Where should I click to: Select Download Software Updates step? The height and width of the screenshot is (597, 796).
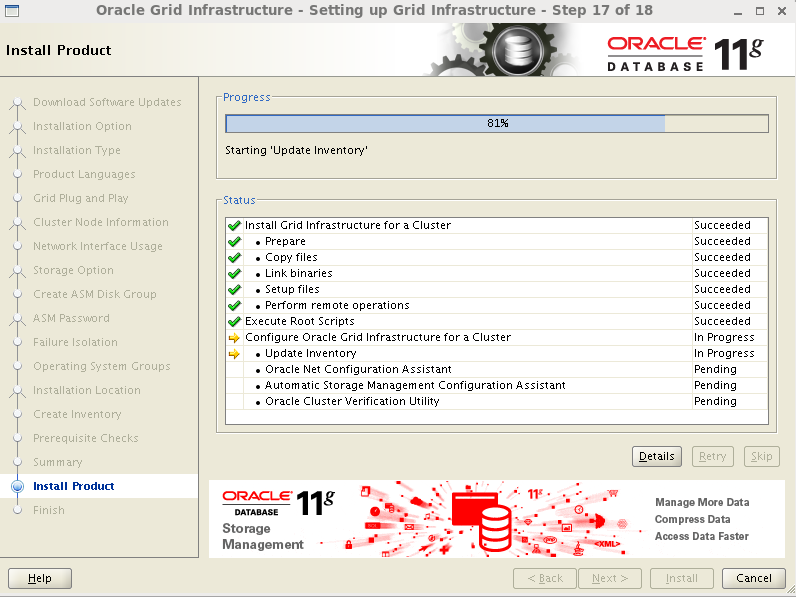tap(107, 102)
